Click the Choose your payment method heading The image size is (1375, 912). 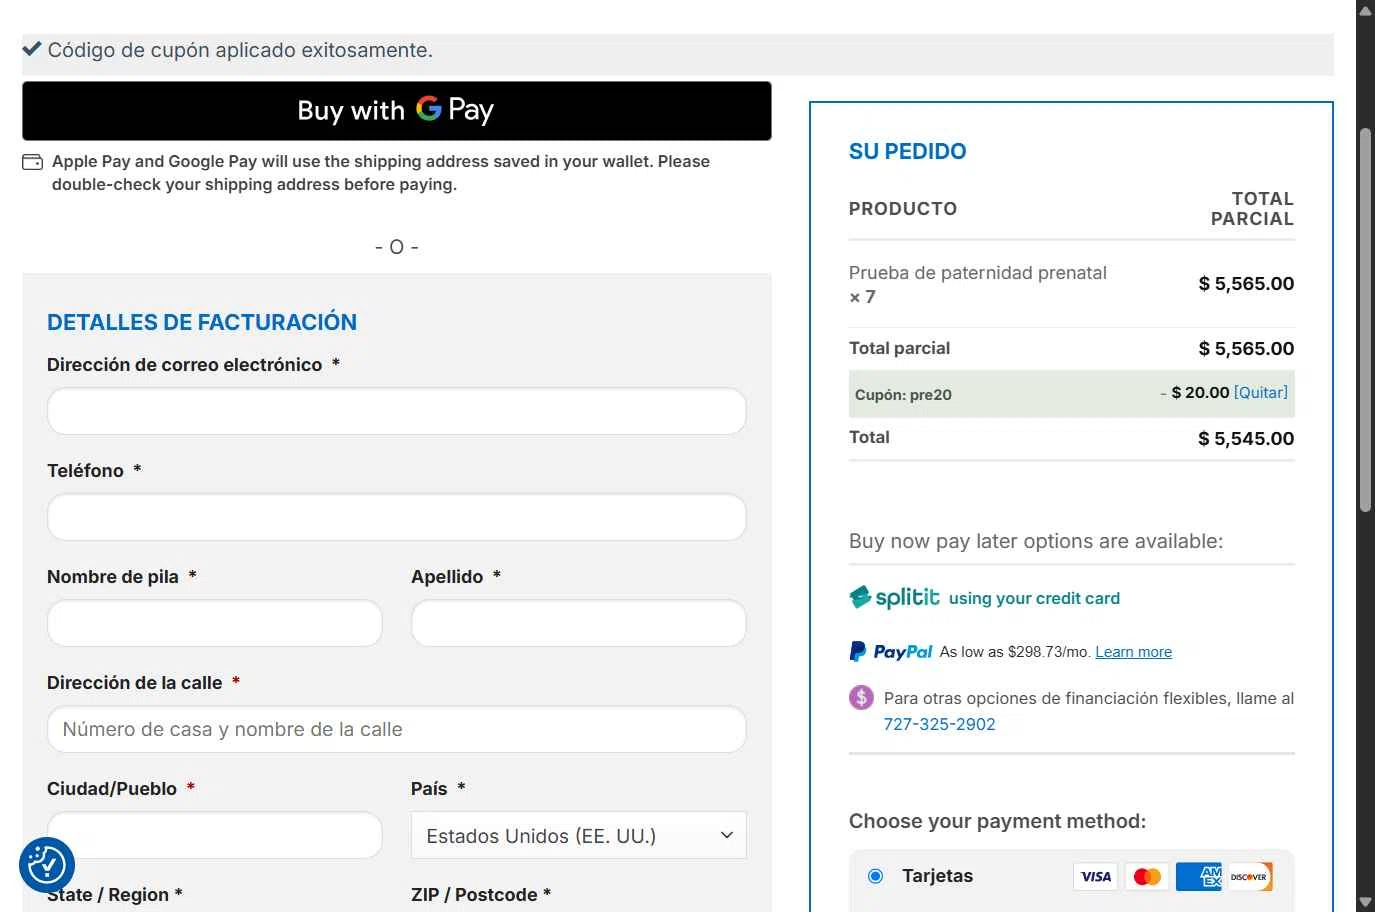997,821
